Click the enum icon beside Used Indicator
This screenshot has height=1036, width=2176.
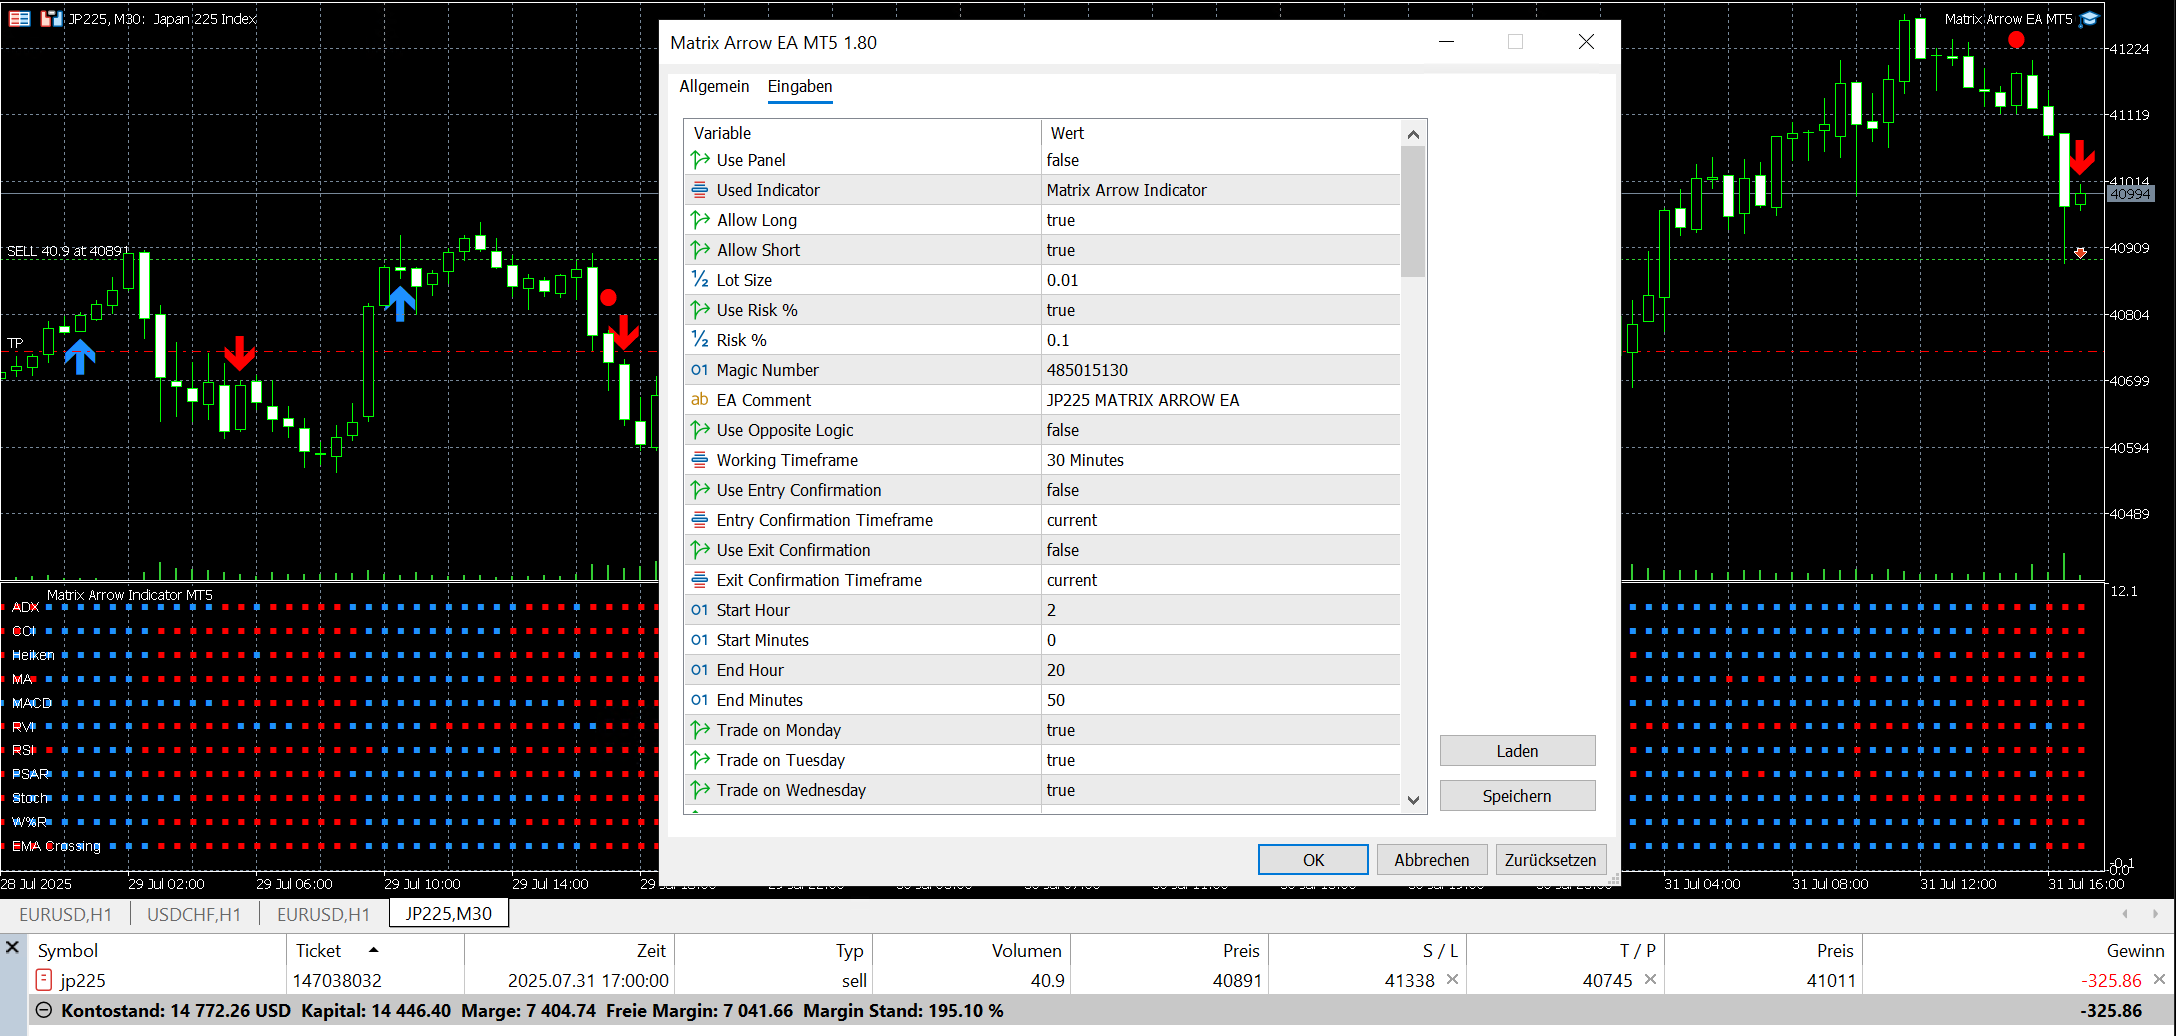point(700,190)
